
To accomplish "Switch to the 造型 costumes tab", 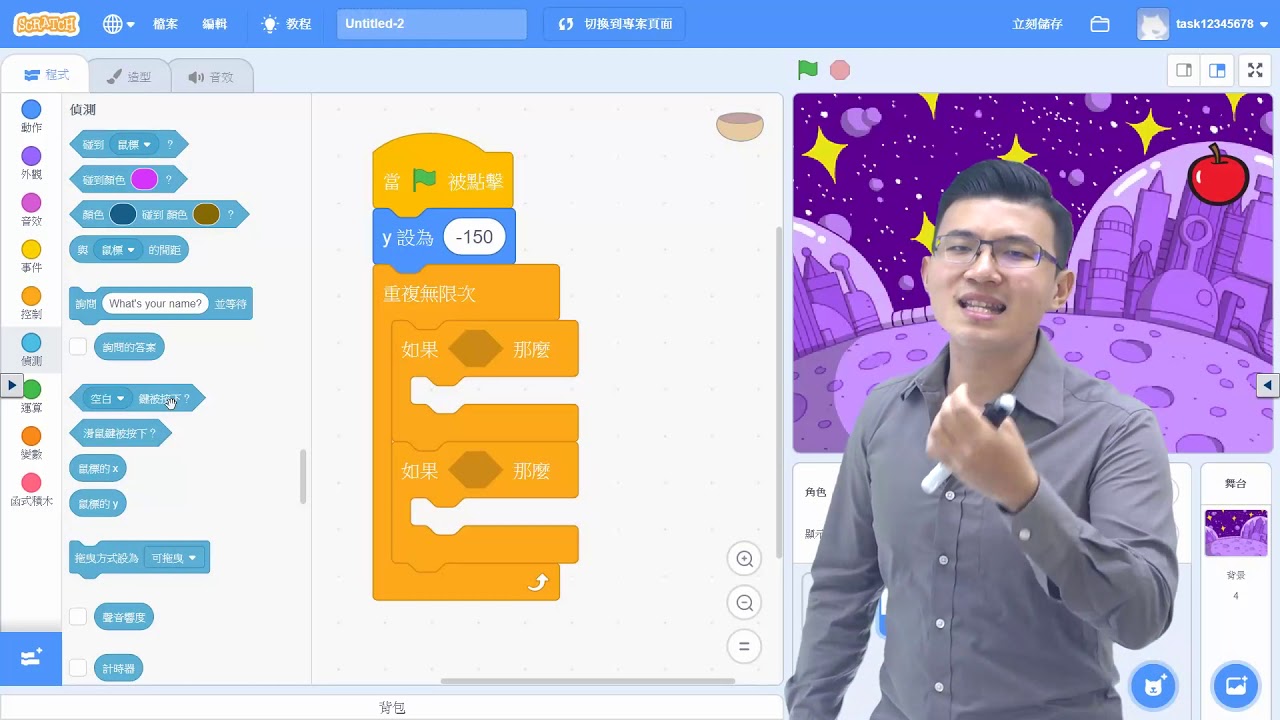I will click(x=128, y=76).
